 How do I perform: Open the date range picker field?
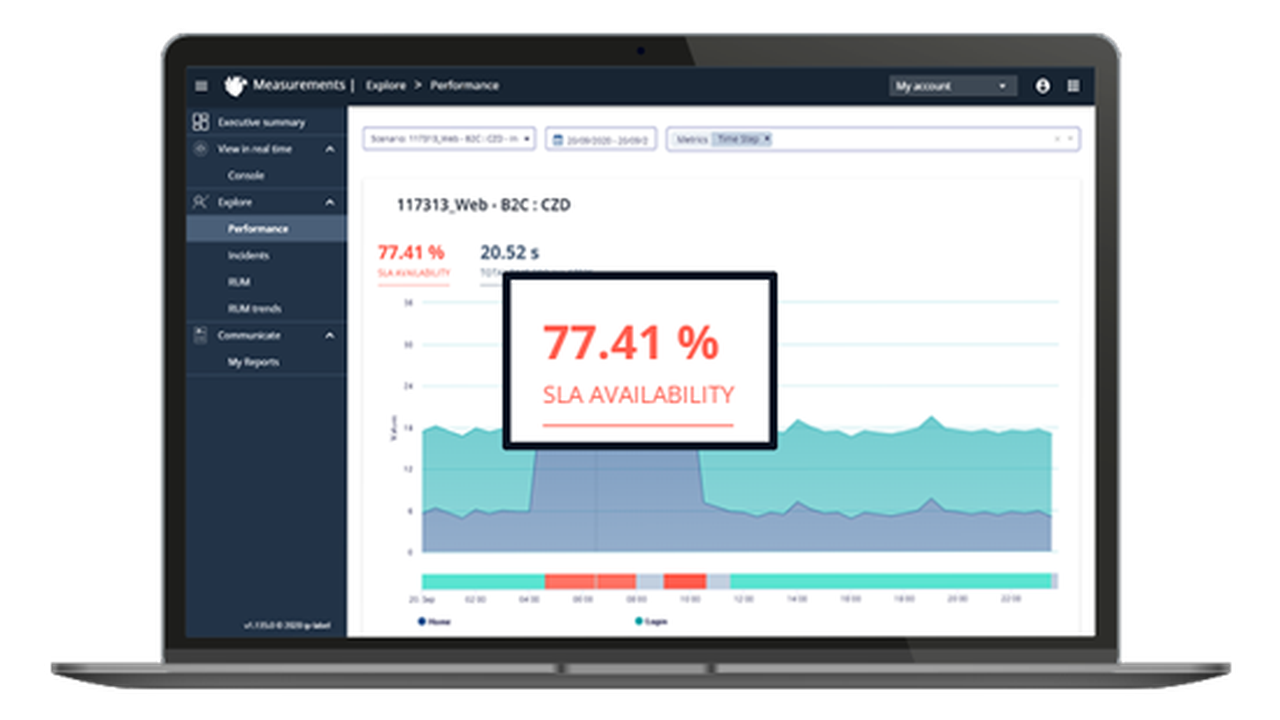(x=601, y=139)
